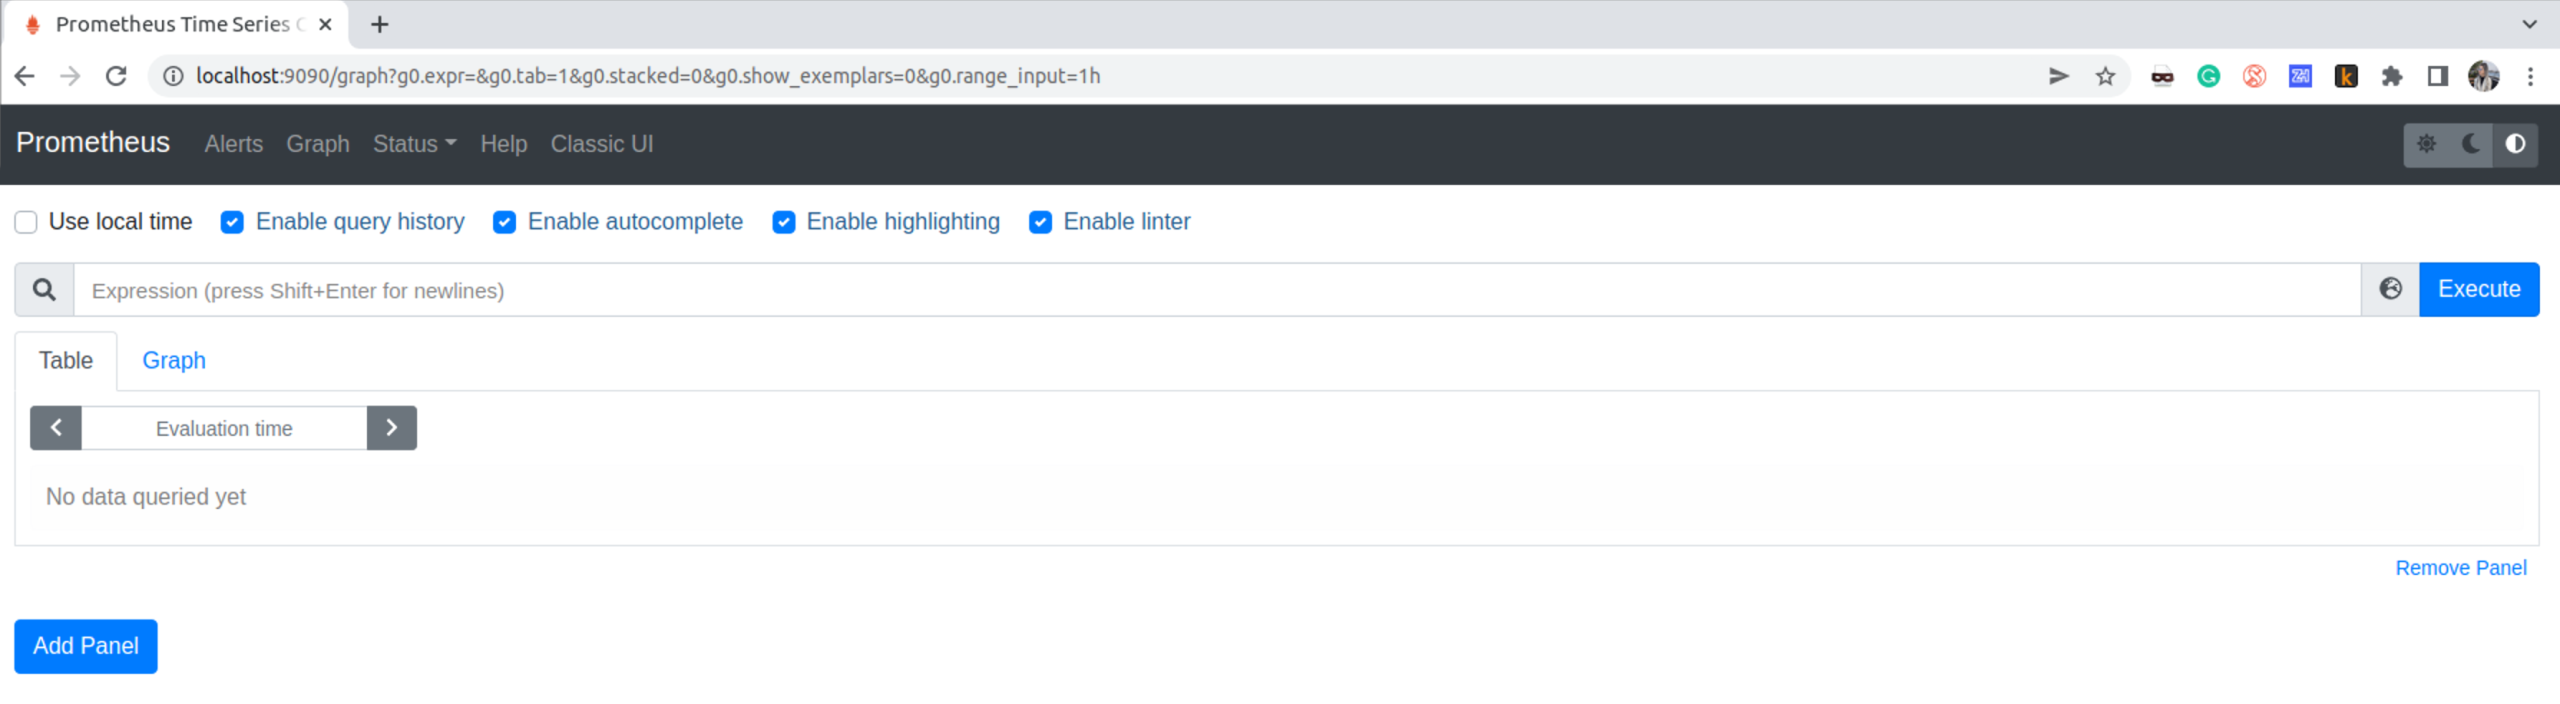This screenshot has width=2560, height=704.
Task: Switch to light theme sun icon
Action: point(2427,144)
